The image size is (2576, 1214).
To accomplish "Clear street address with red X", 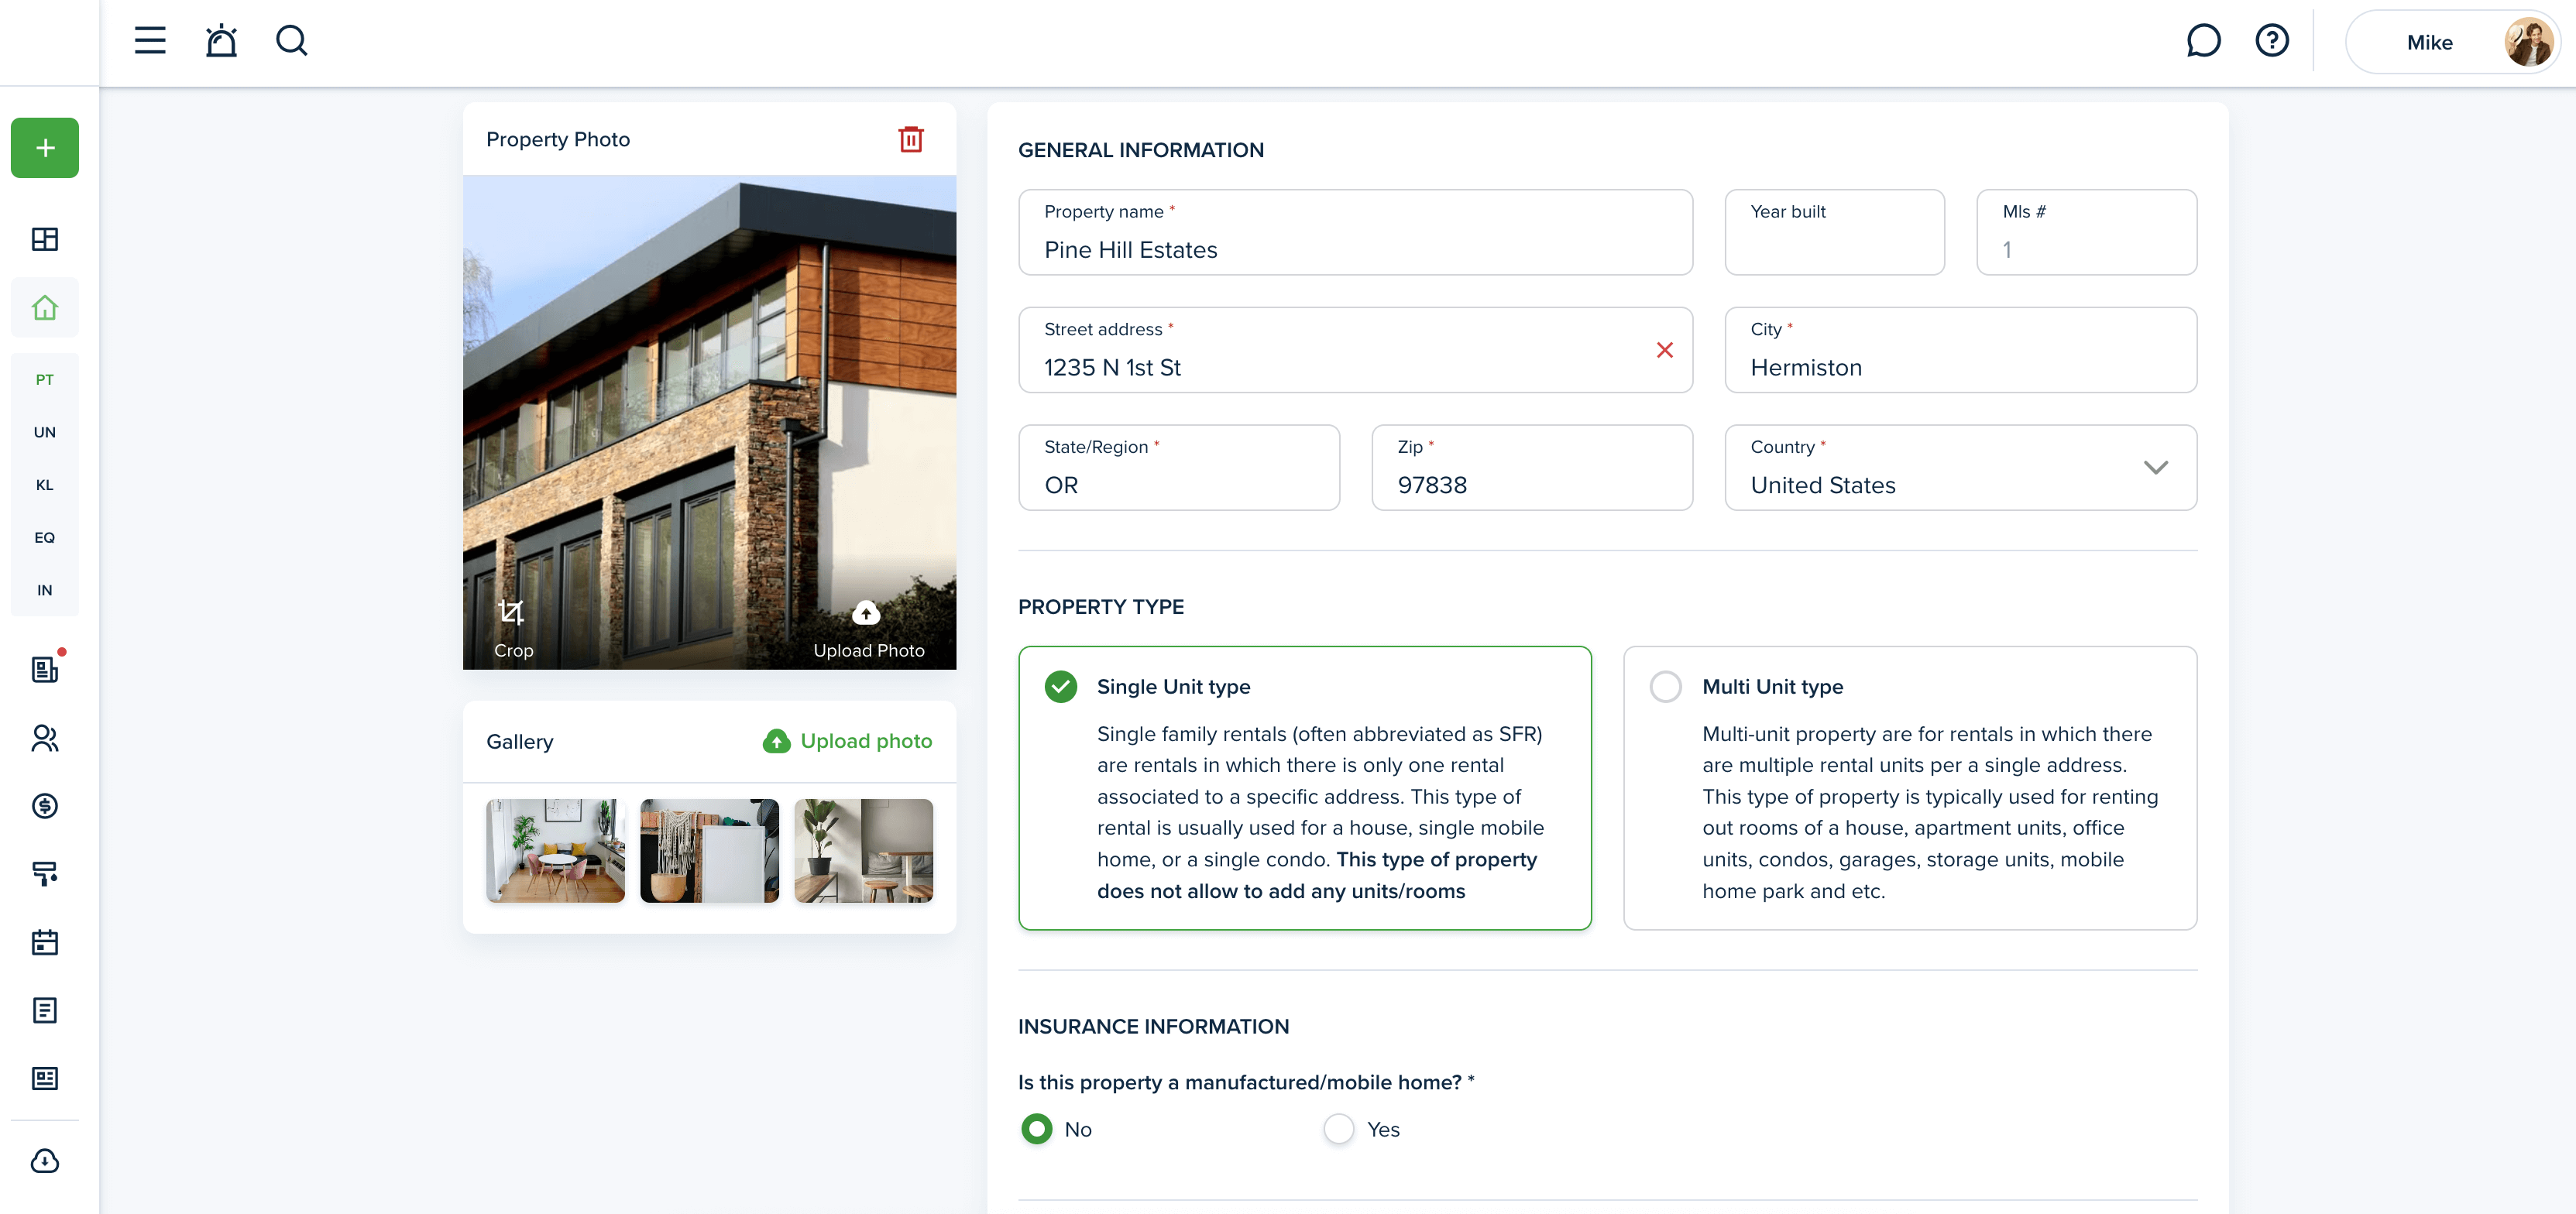I will click(x=1665, y=350).
